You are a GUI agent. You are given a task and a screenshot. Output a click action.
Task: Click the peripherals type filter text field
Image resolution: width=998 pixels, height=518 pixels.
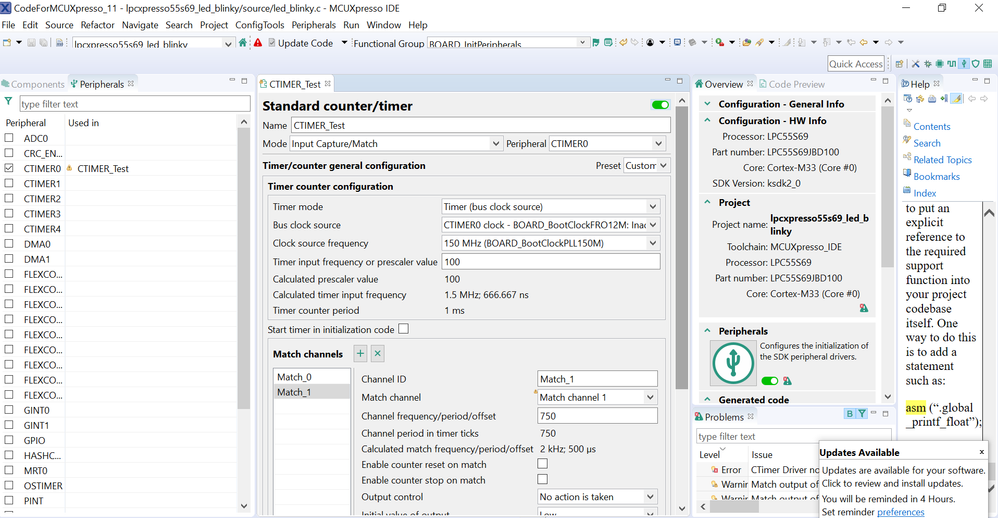point(134,104)
